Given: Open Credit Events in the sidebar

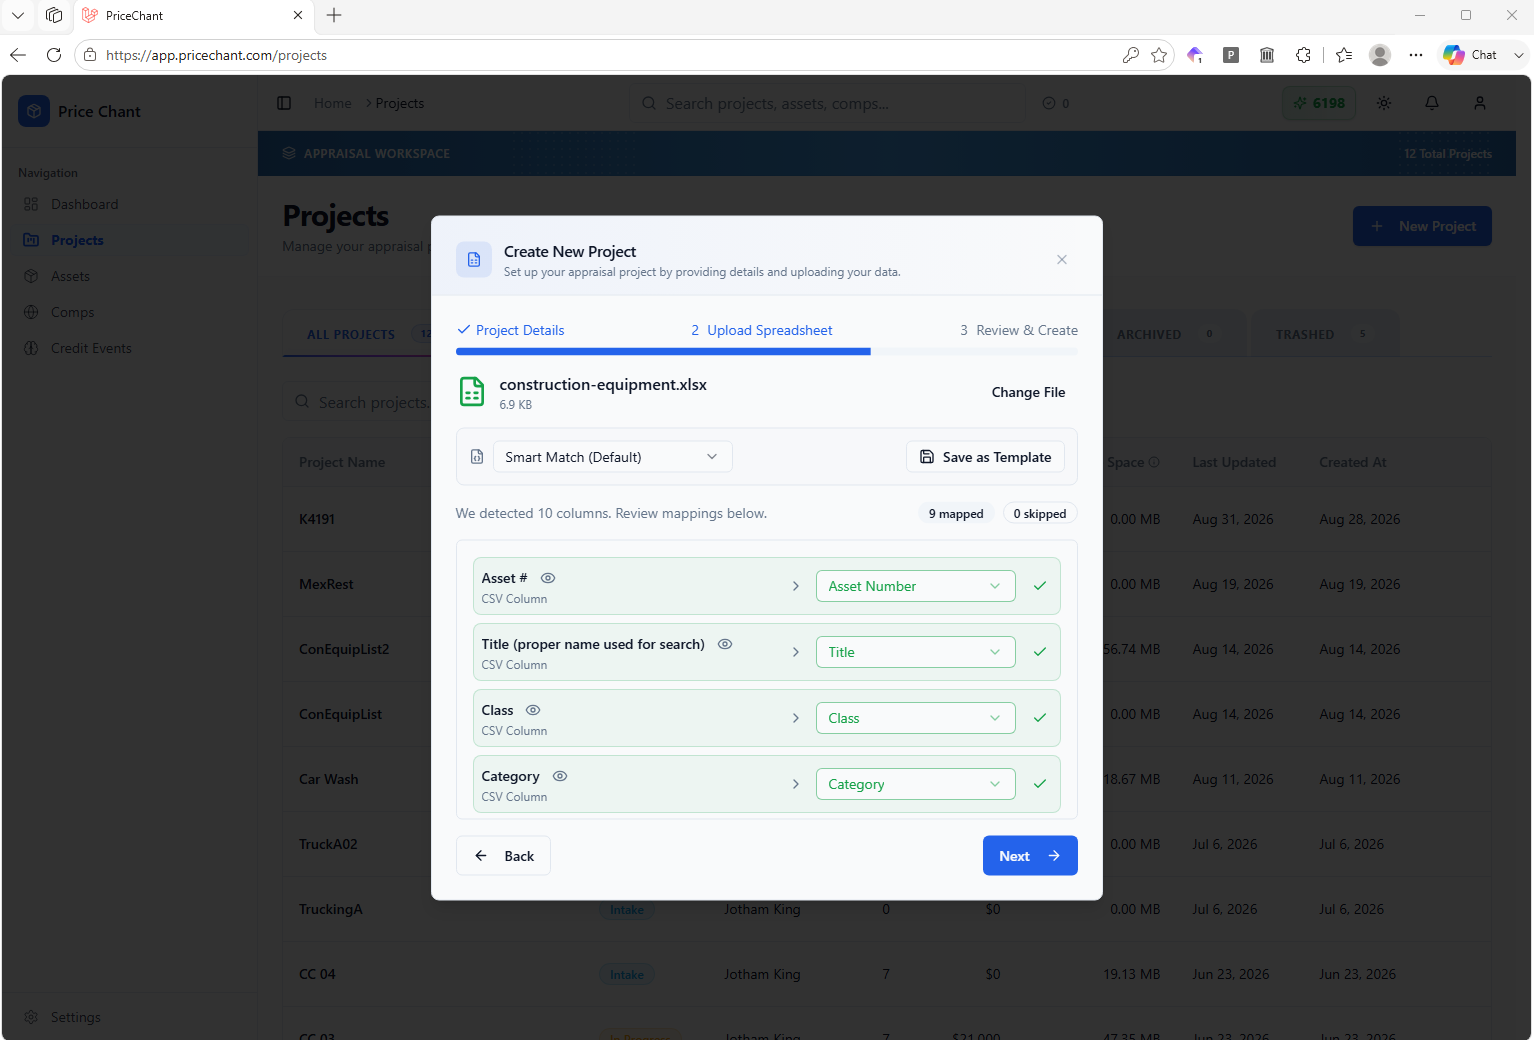Looking at the screenshot, I should [x=91, y=348].
